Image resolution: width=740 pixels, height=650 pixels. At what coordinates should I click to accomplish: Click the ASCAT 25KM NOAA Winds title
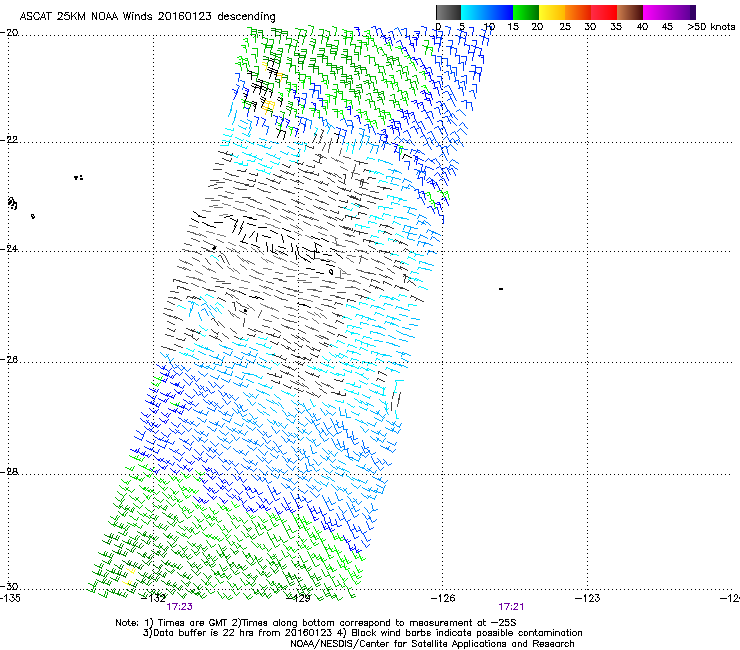pos(147,17)
